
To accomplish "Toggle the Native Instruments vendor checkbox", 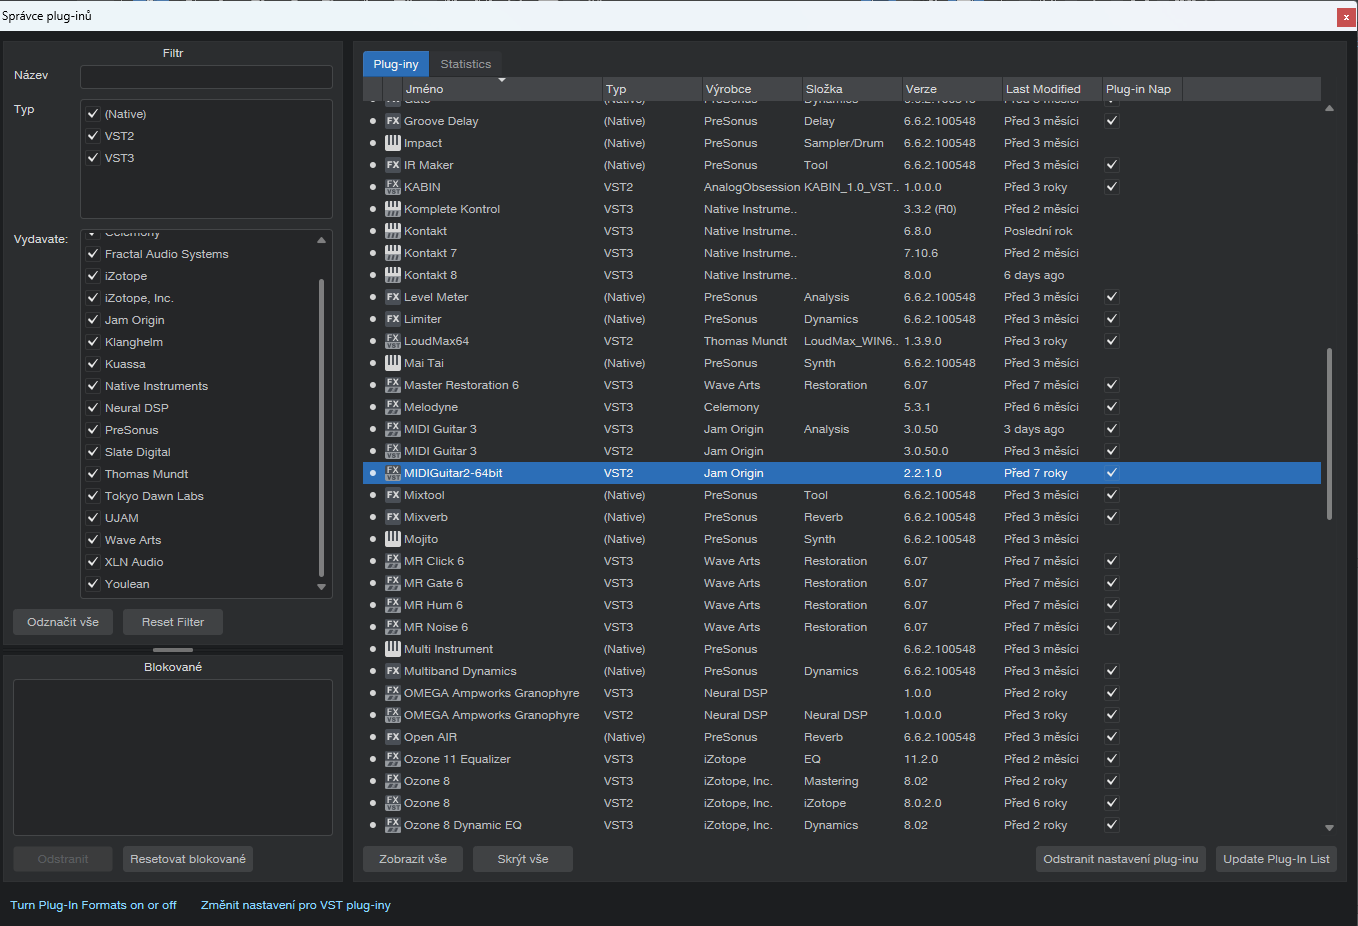I will point(93,386).
